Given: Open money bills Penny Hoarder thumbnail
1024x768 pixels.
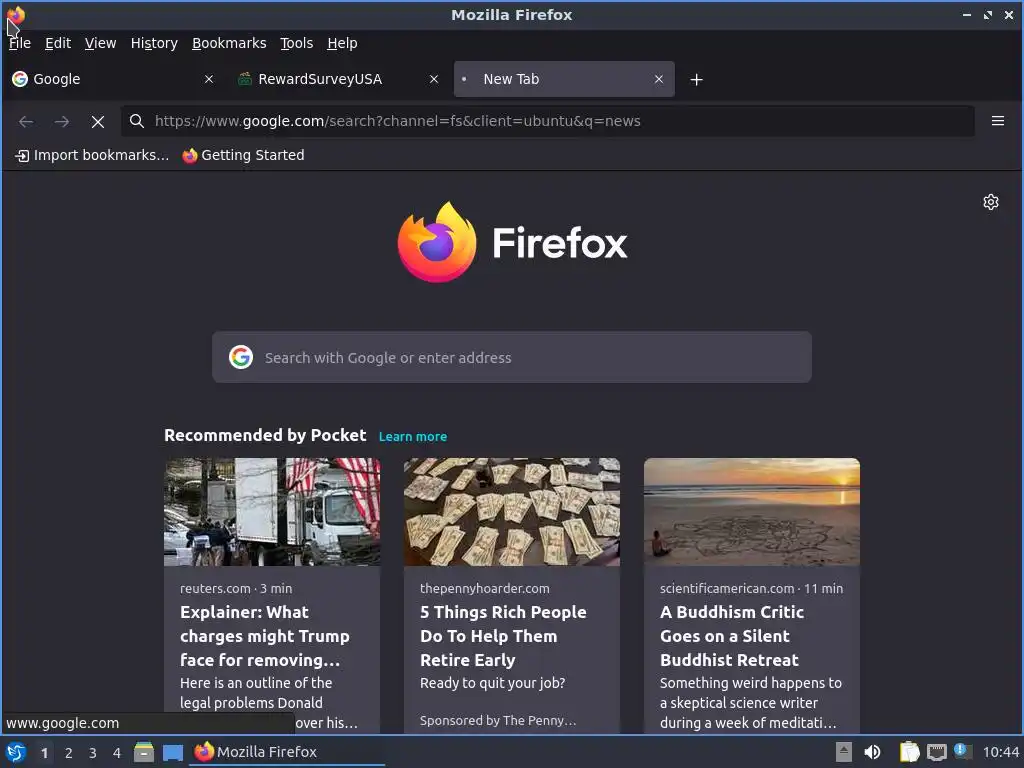Looking at the screenshot, I should point(512,512).
